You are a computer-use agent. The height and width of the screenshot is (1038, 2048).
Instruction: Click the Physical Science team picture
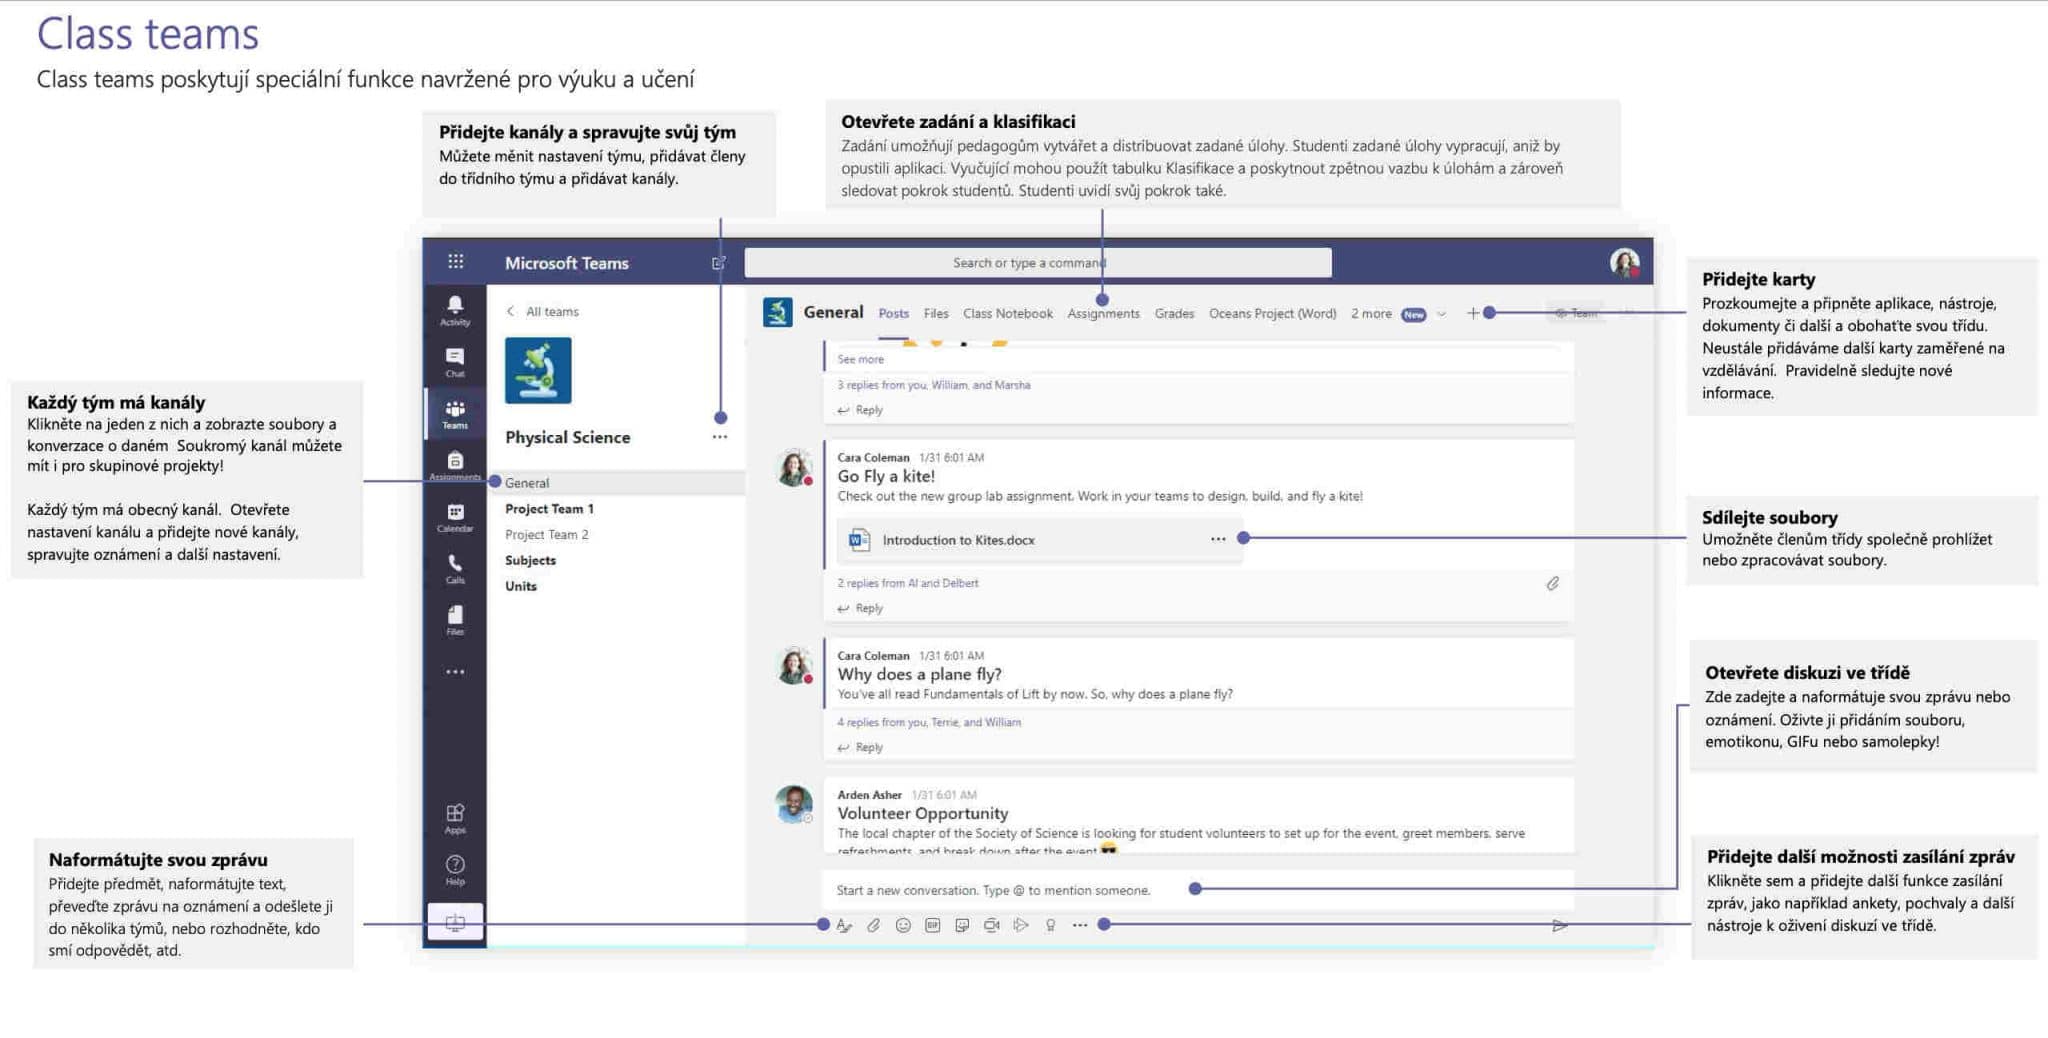pos(538,370)
